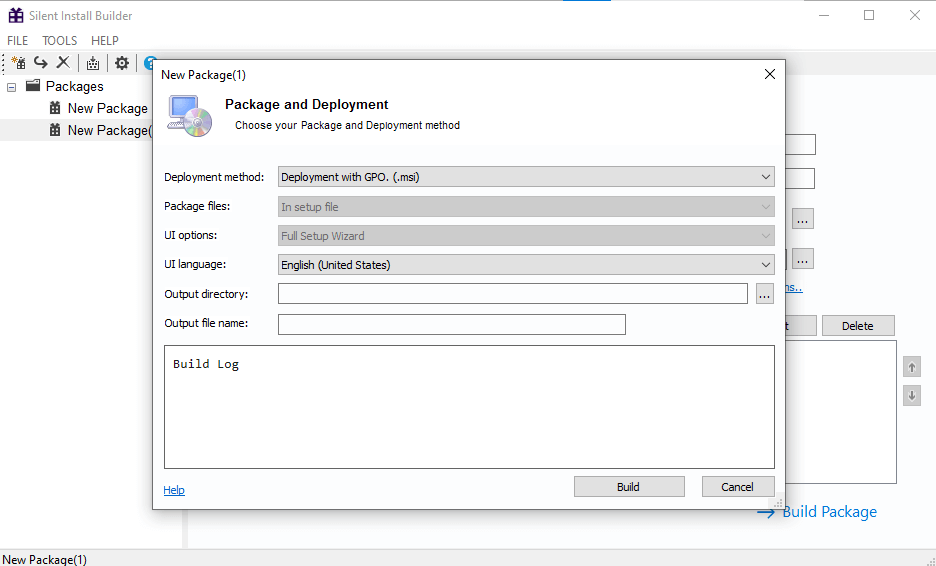
Task: Click the gift icon beside New Package(1)
Action: tap(55, 130)
